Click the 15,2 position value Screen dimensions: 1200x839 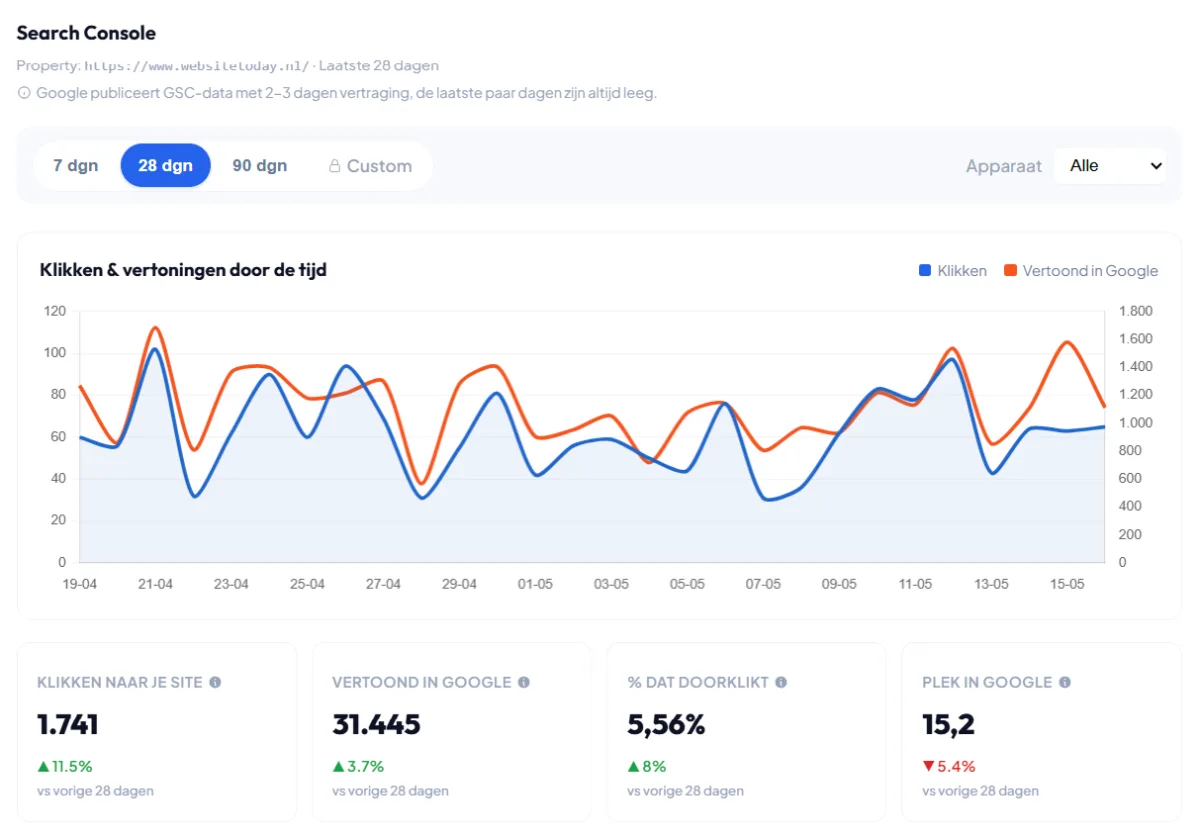948,725
